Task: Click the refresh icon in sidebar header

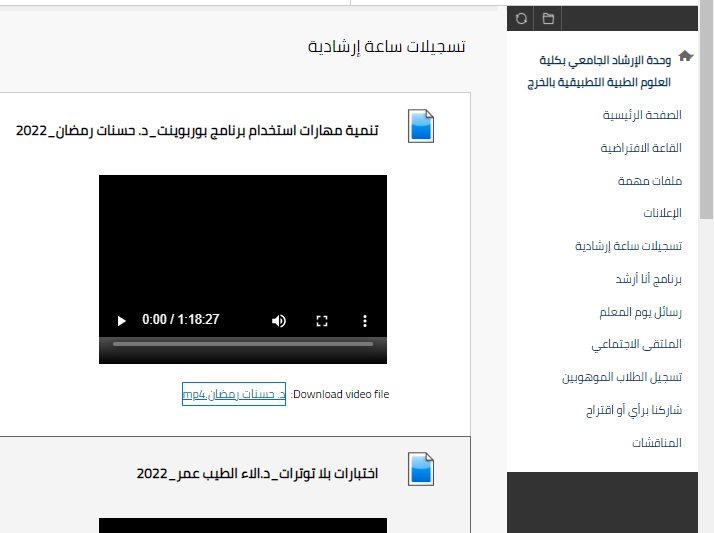Action: tap(520, 18)
